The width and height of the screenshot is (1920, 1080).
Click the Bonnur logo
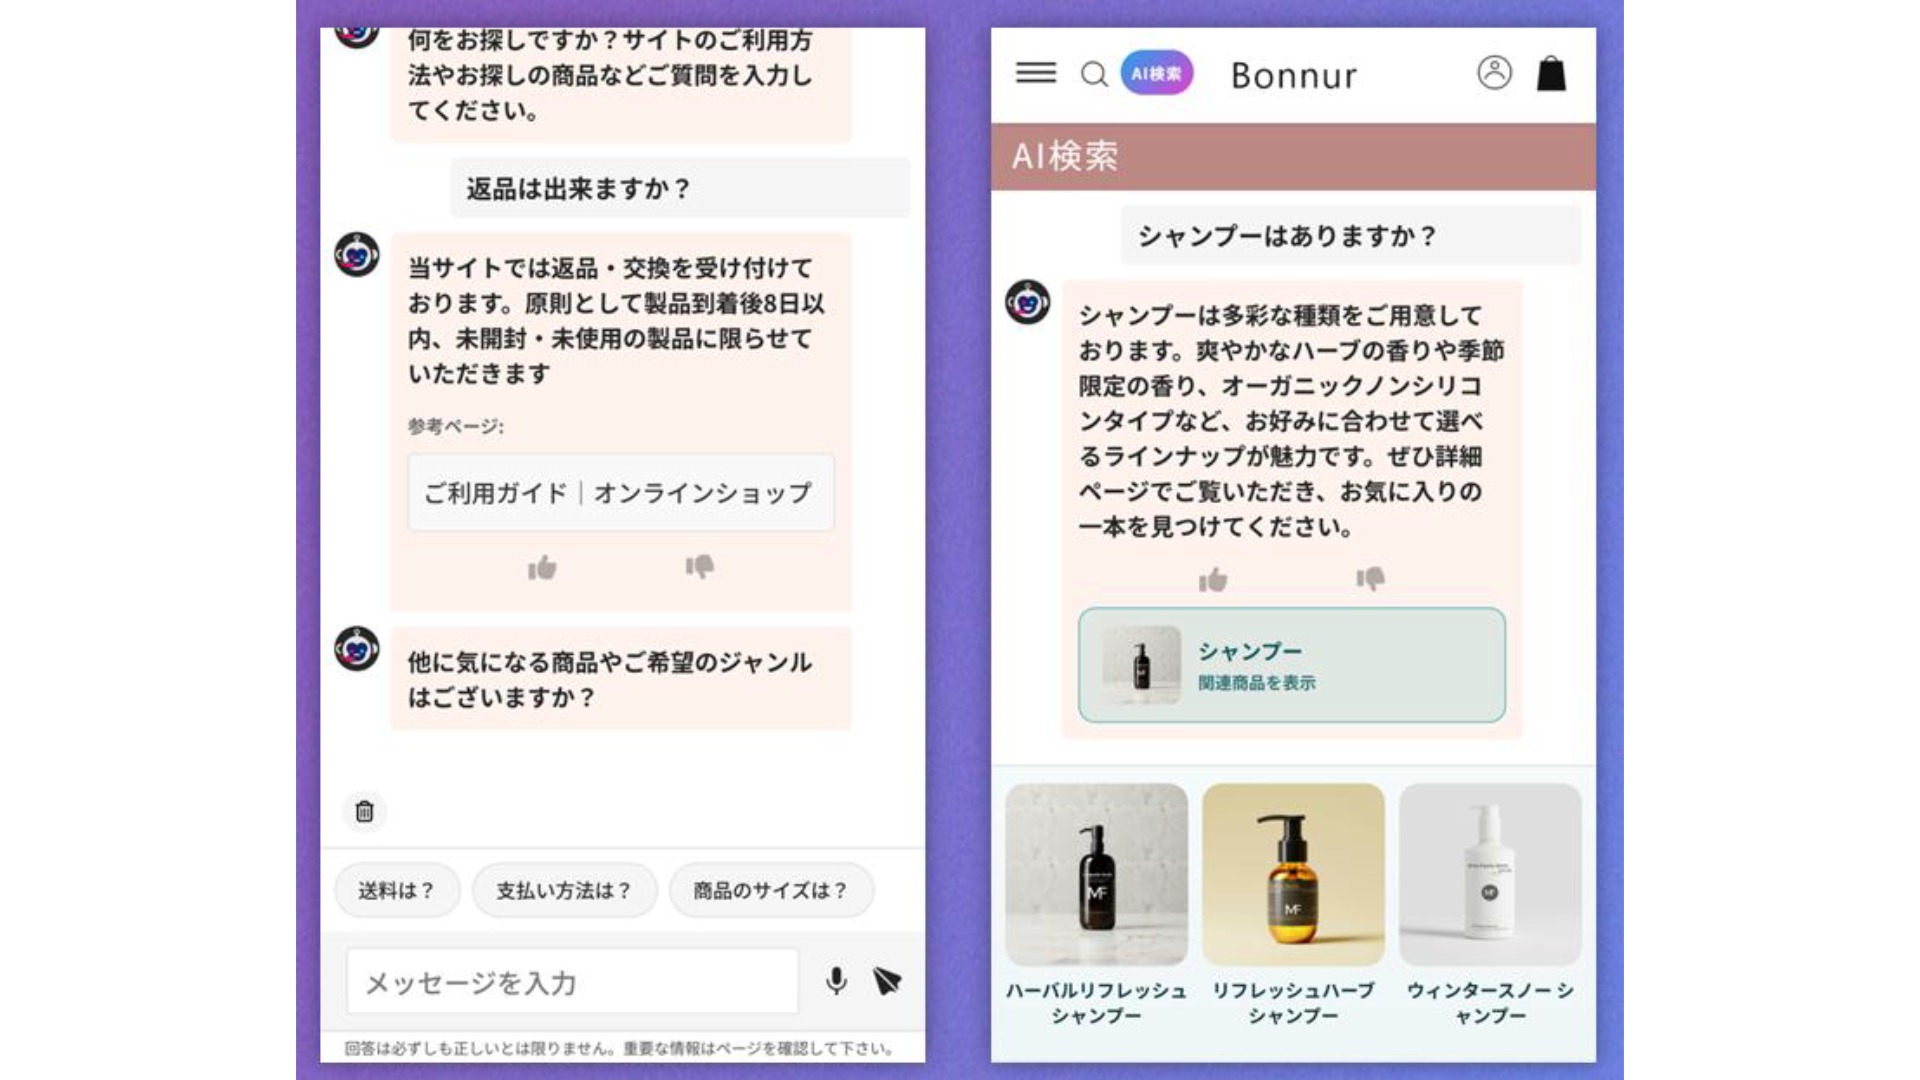click(x=1293, y=75)
